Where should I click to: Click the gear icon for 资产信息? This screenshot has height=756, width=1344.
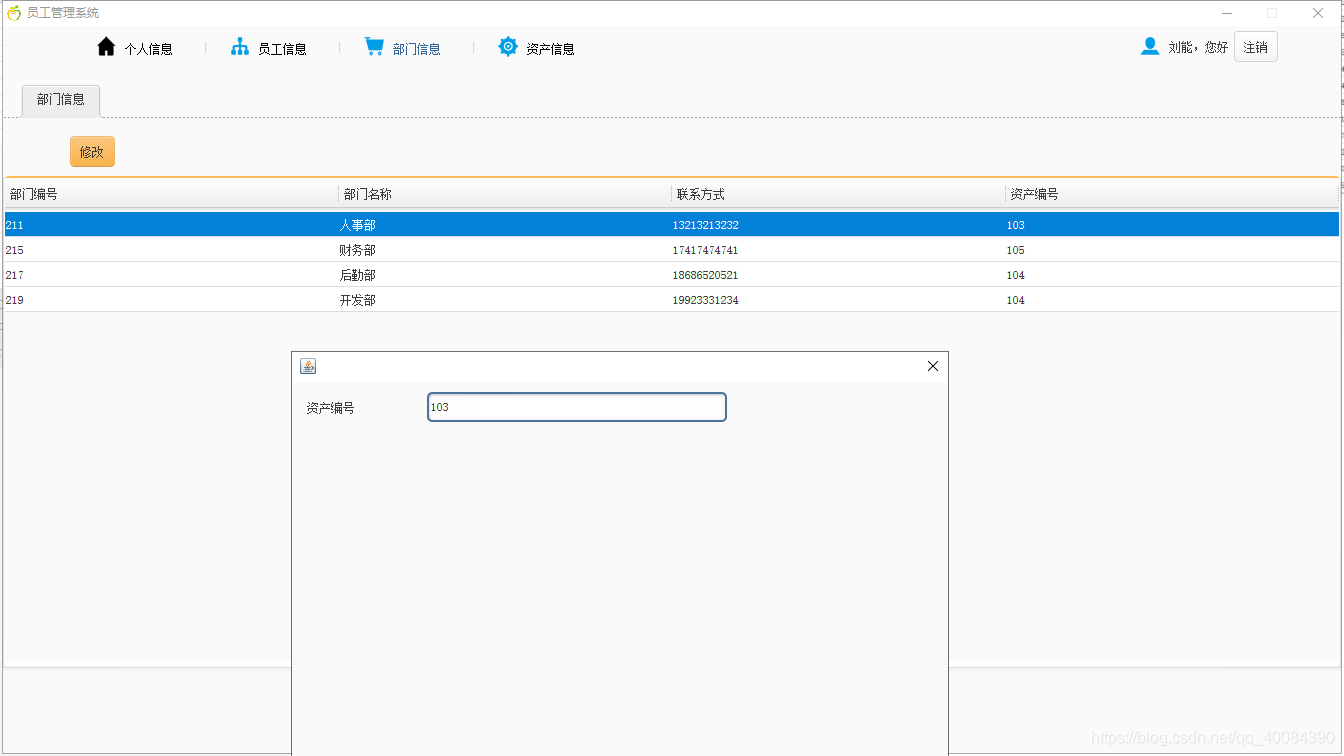(x=508, y=47)
